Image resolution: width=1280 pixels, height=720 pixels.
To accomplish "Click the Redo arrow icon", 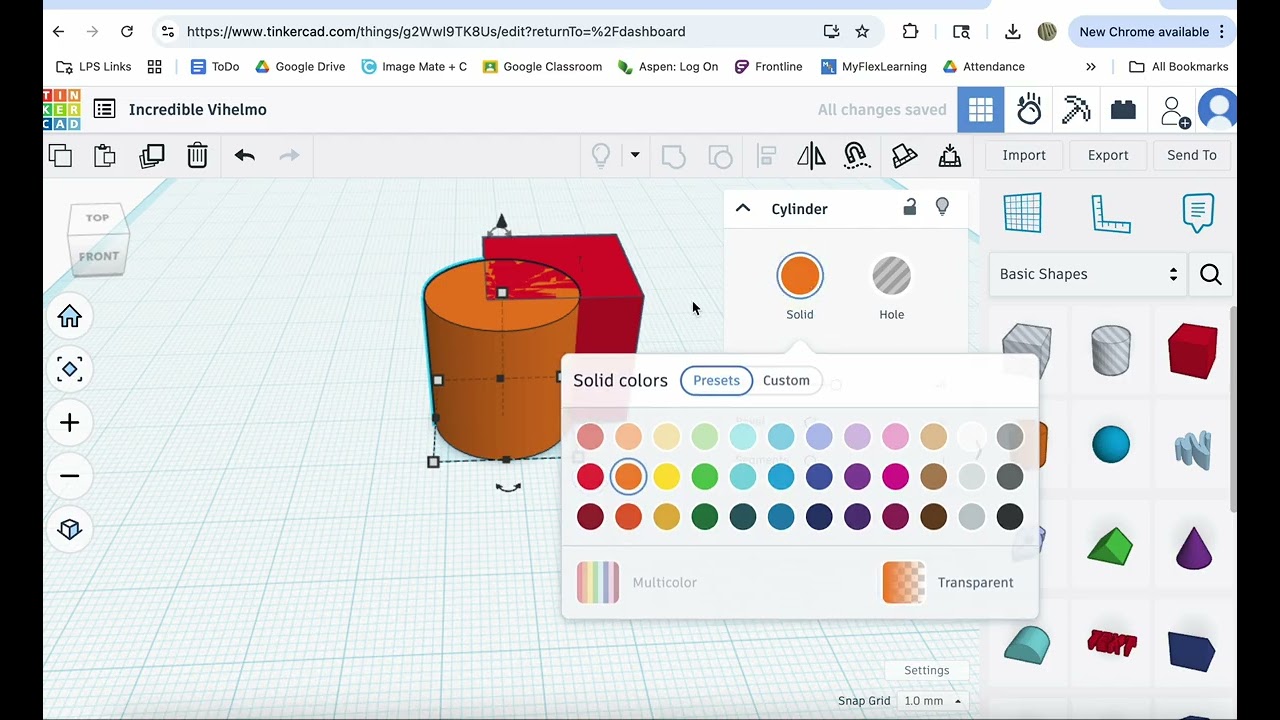I will click(x=289, y=155).
